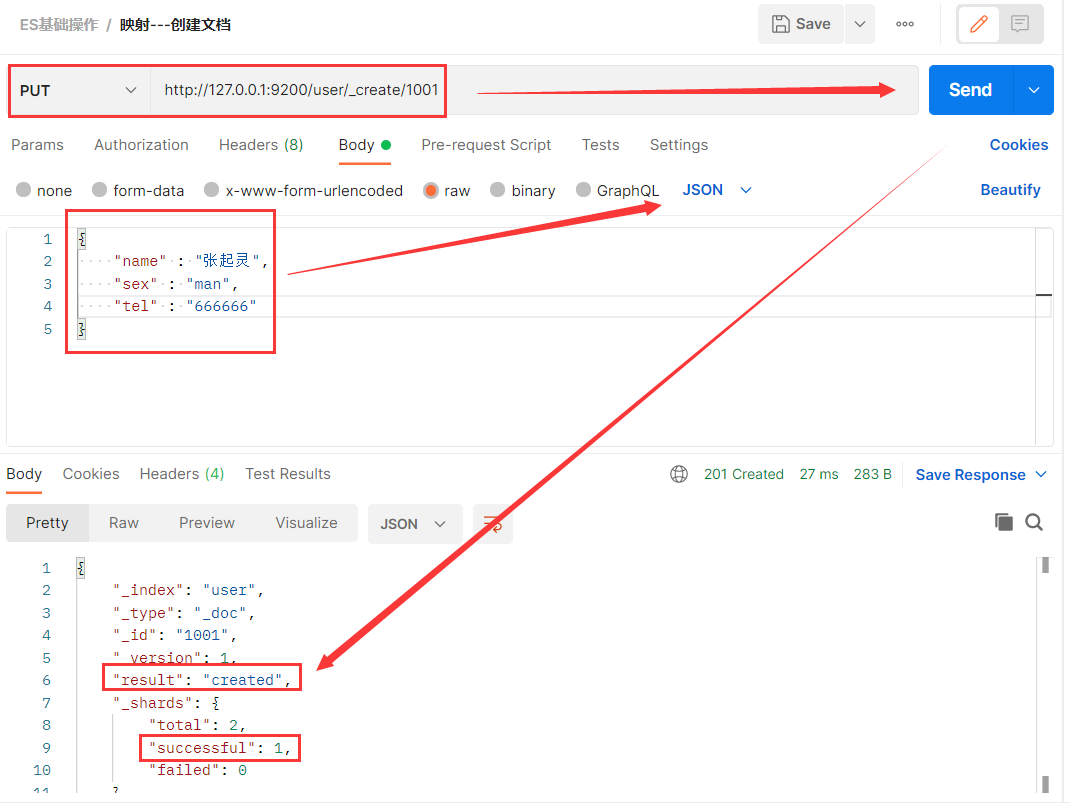The width and height of the screenshot is (1070, 803).
Task: Select the binary body type
Action: tap(523, 190)
